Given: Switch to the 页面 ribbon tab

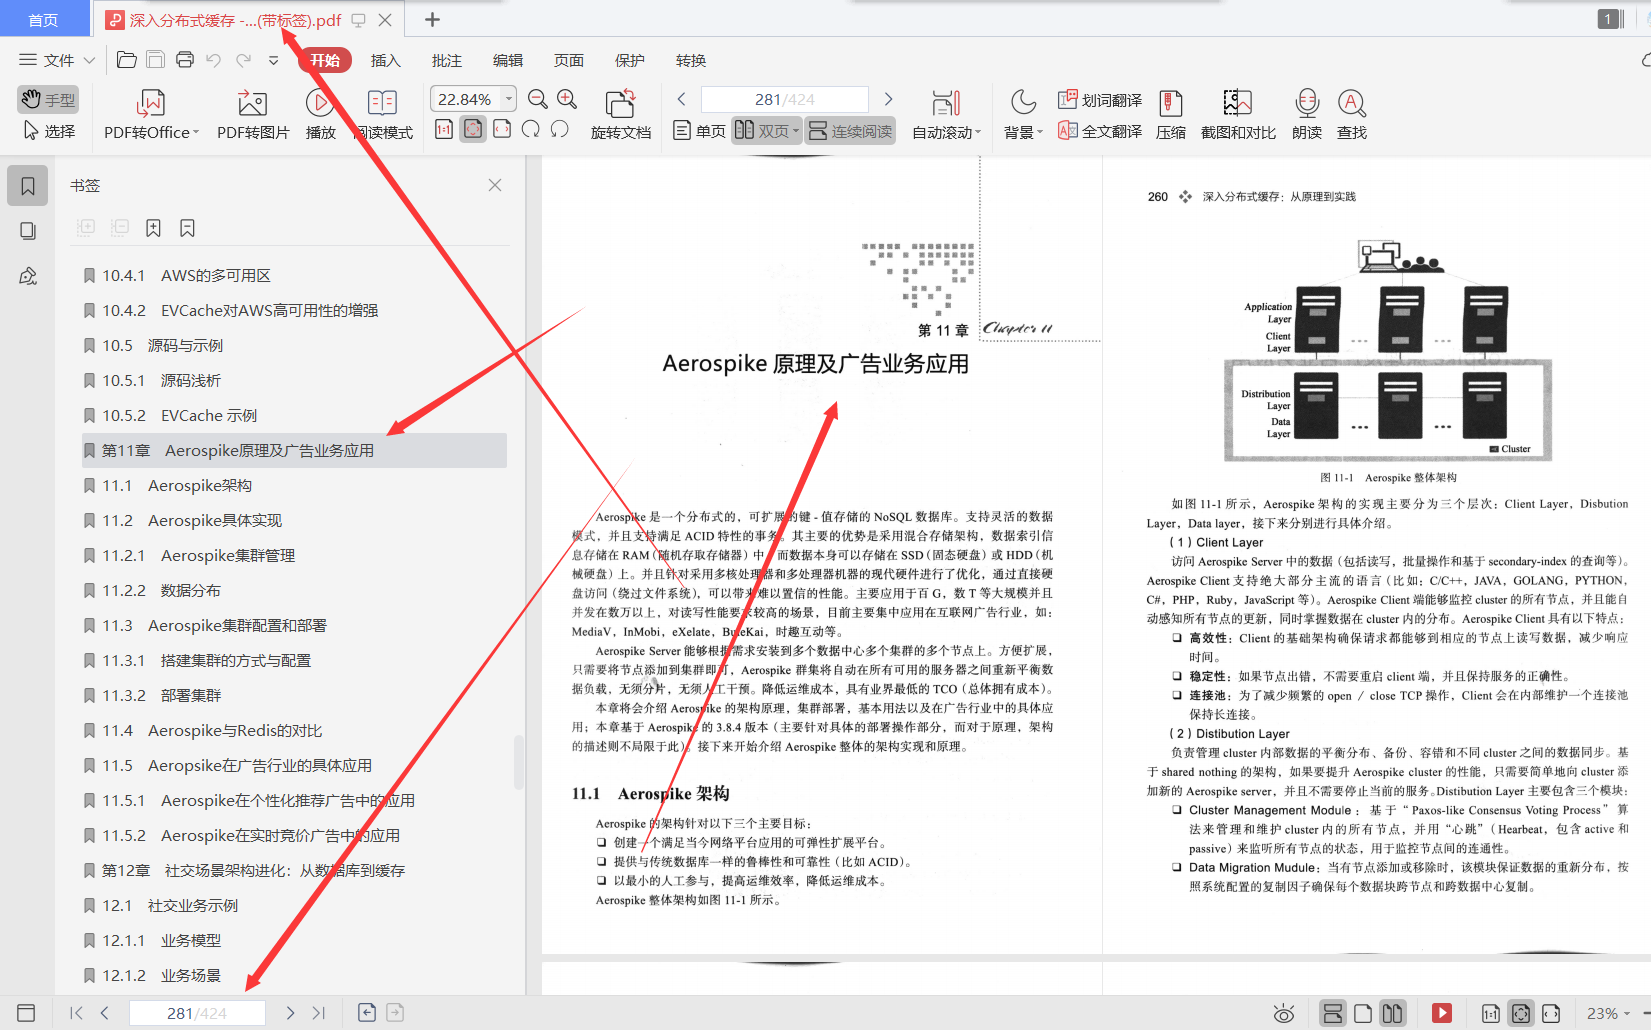Looking at the screenshot, I should click(x=568, y=60).
